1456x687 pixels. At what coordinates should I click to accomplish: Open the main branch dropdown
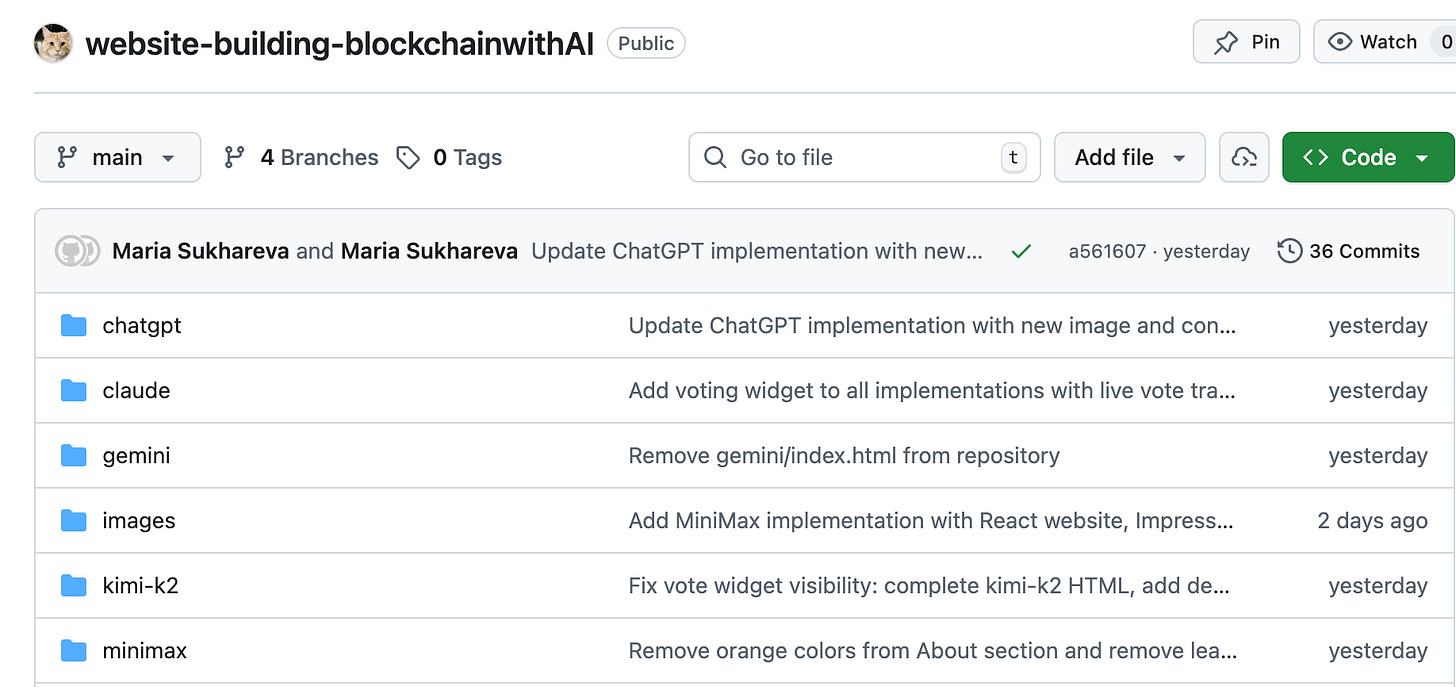click(x=117, y=158)
